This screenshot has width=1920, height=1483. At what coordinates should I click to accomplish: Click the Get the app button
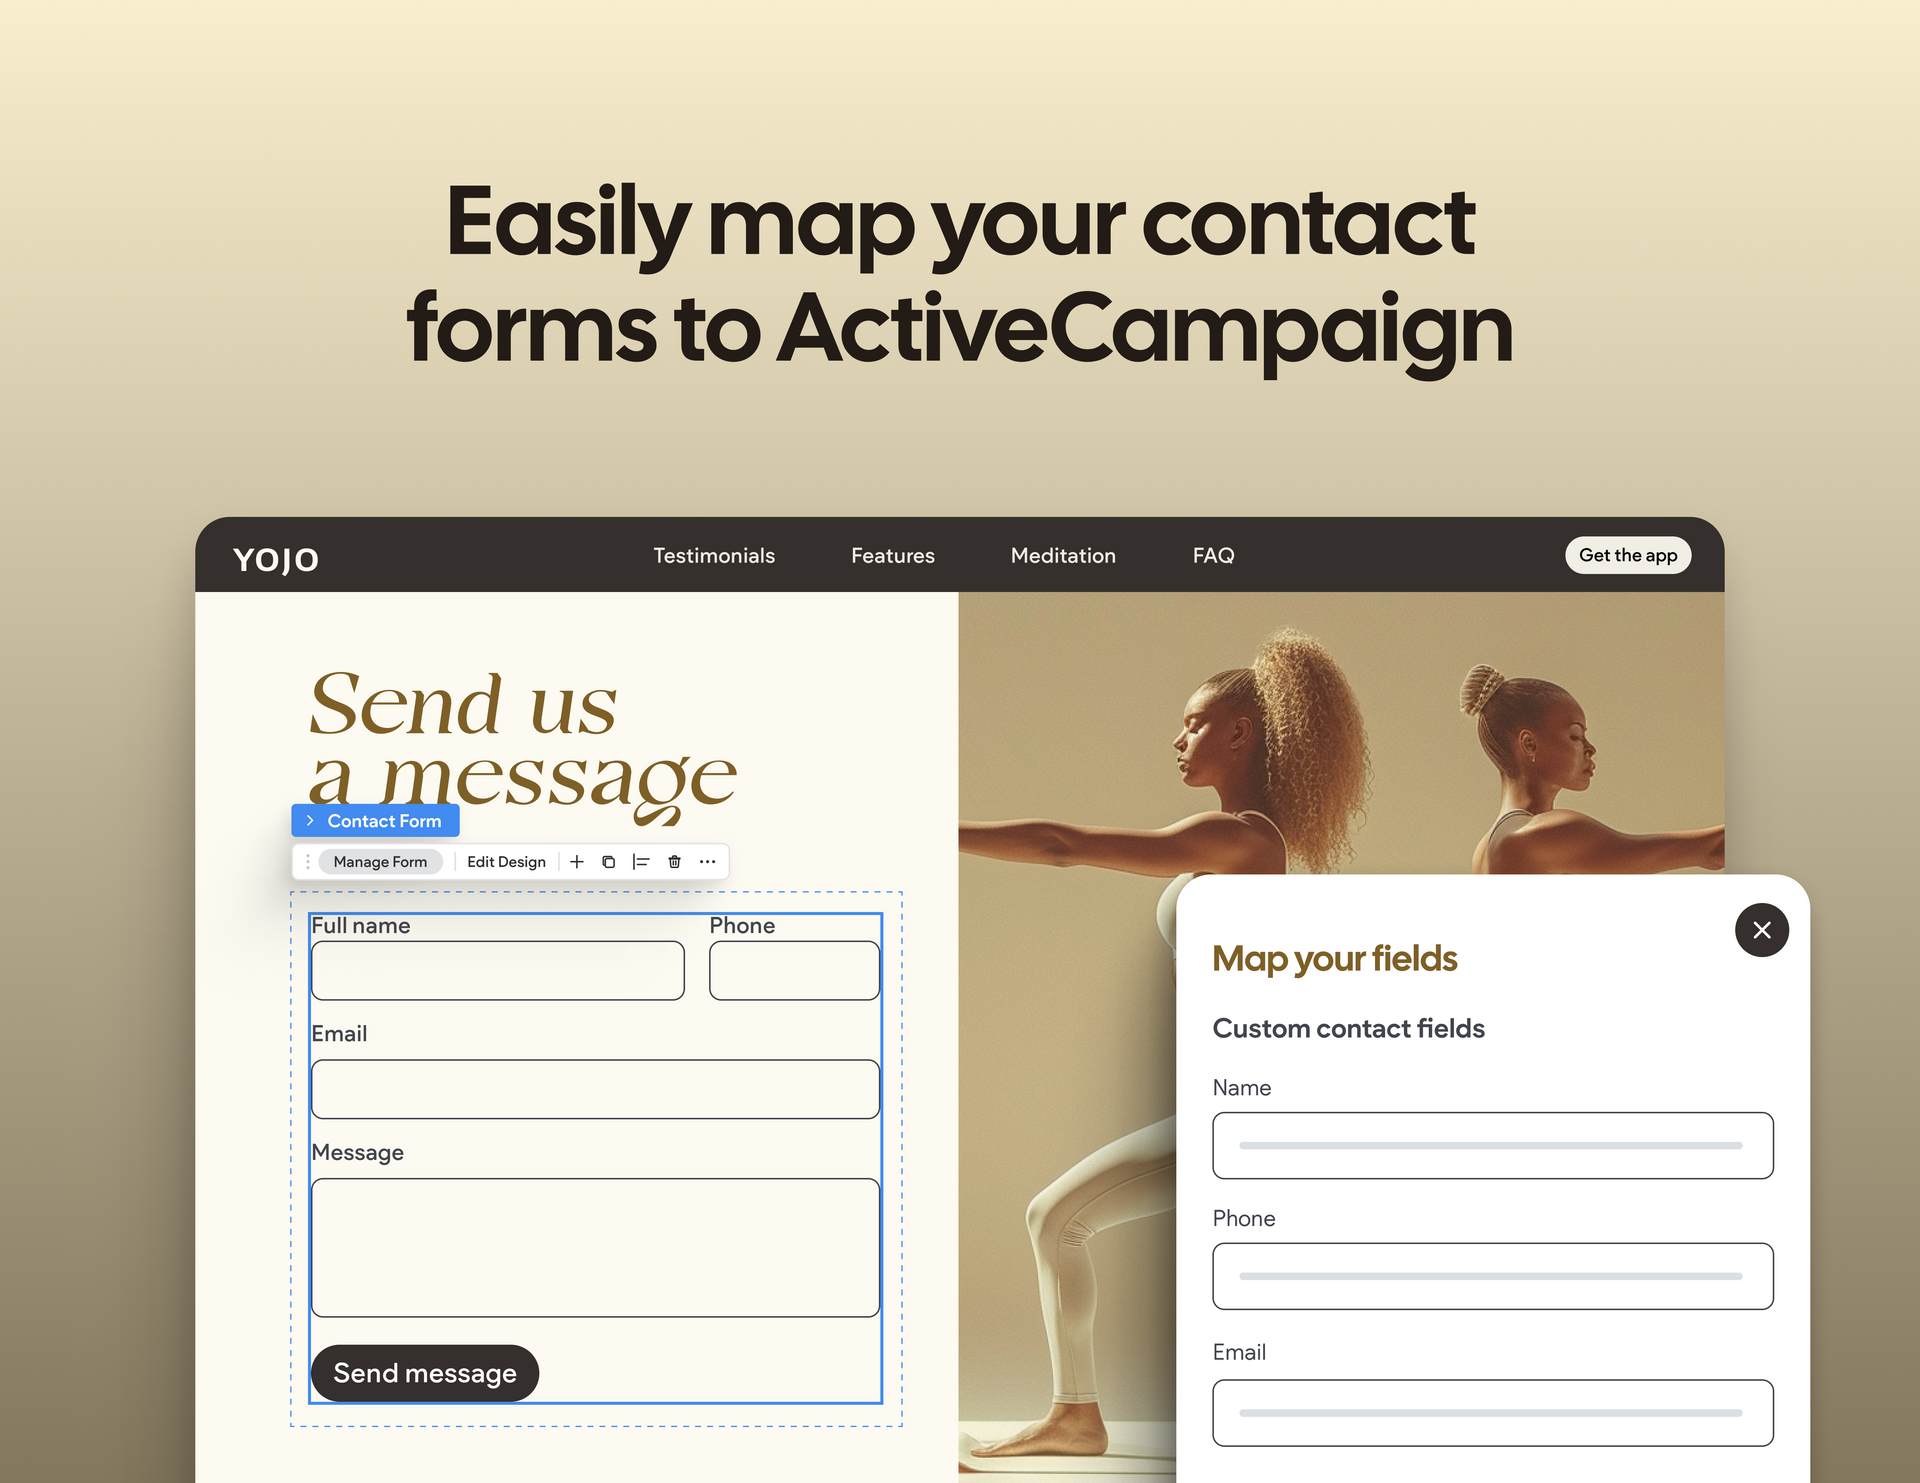1627,556
